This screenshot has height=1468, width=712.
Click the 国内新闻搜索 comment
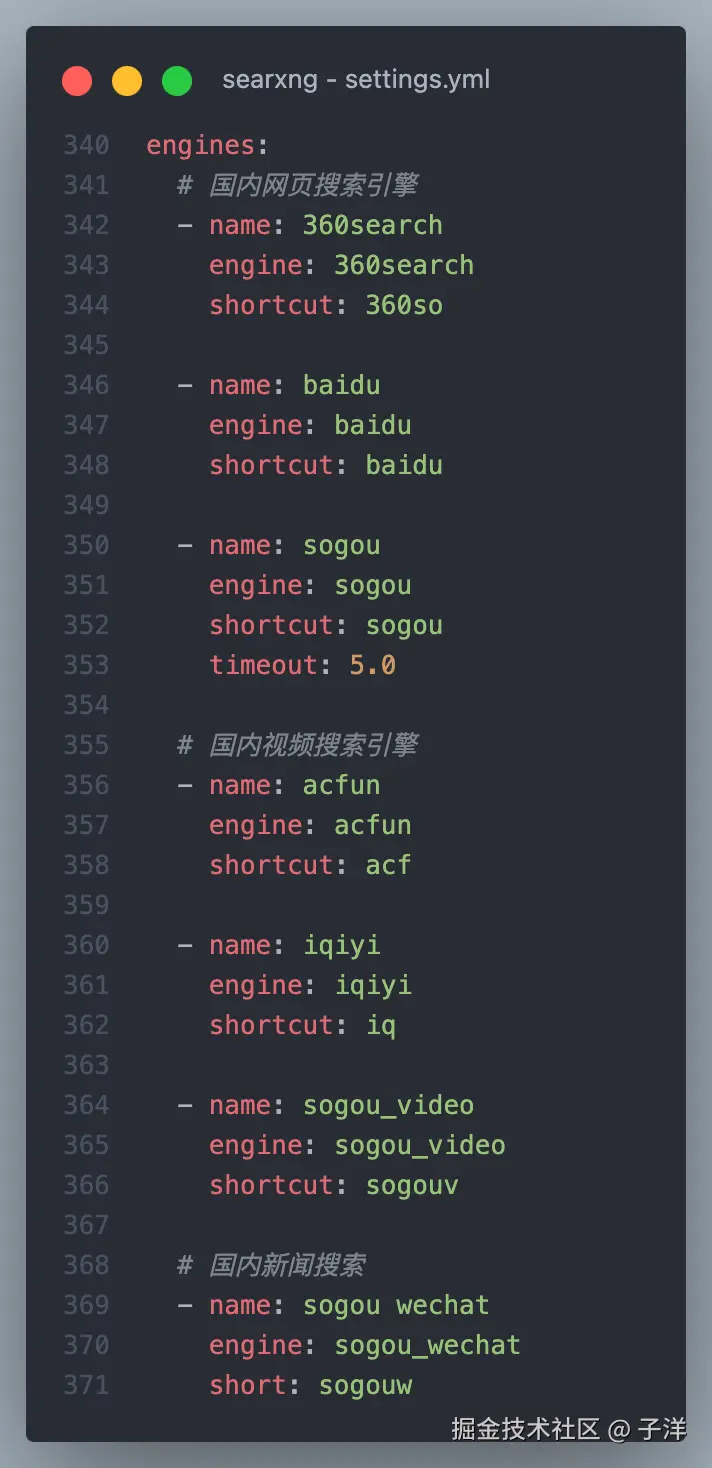click(x=286, y=1265)
